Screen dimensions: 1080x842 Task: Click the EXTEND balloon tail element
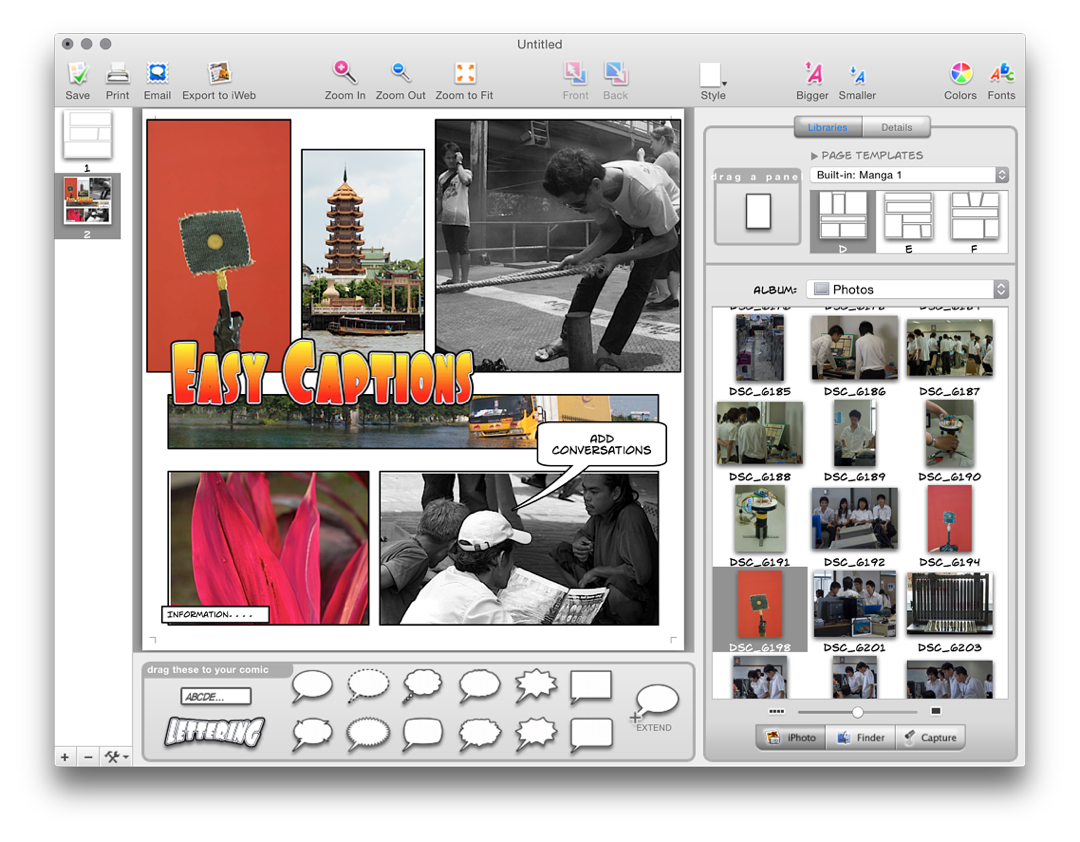click(x=654, y=706)
